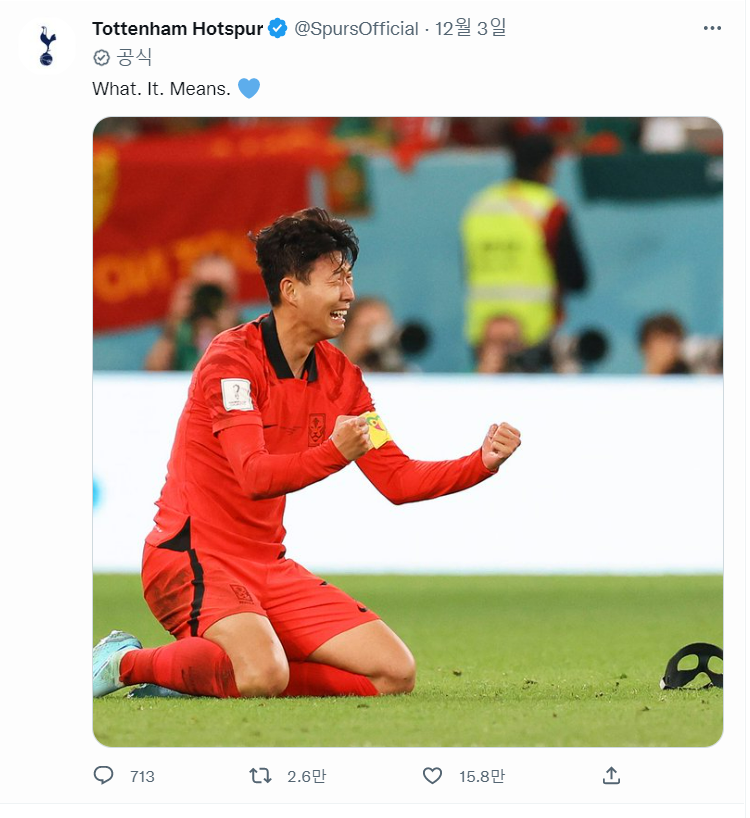Open the @SpursOfficial handle link
This screenshot has height=818, width=750.
click(x=356, y=29)
